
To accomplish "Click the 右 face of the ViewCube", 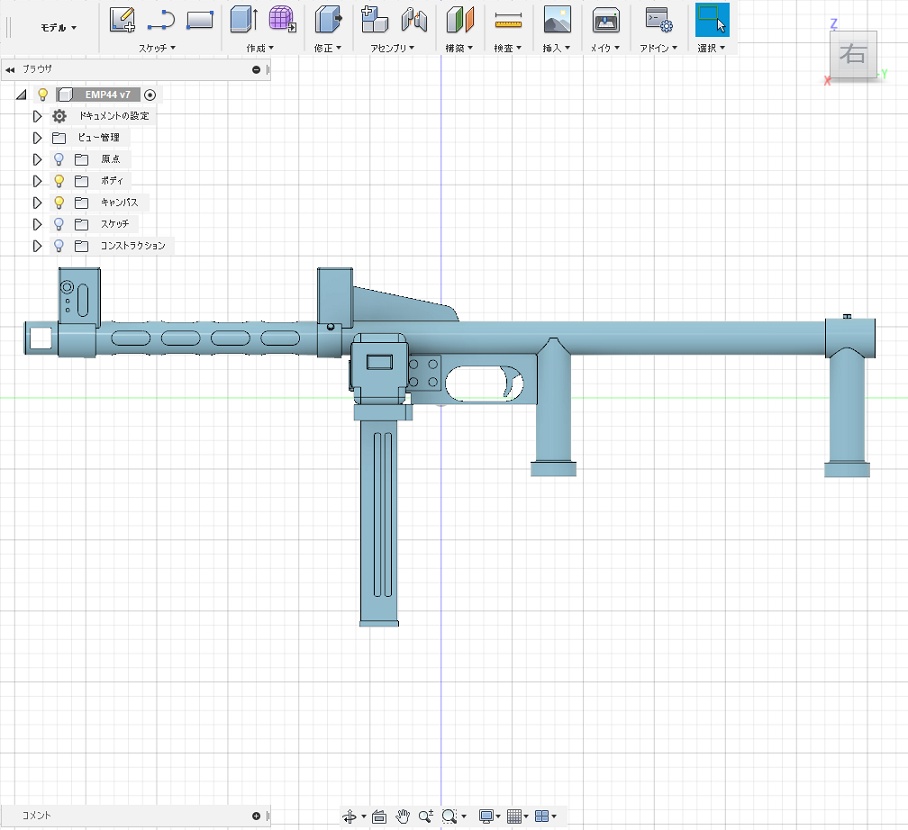I will [x=852, y=55].
